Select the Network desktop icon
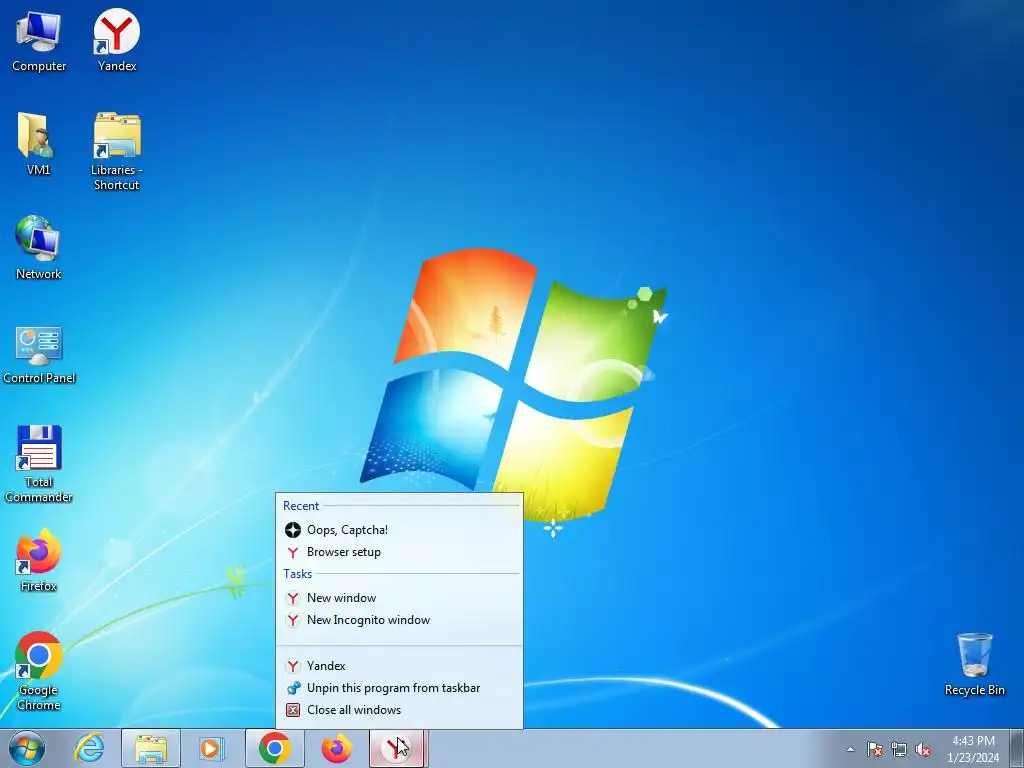The width and height of the screenshot is (1024, 768). pos(38,248)
